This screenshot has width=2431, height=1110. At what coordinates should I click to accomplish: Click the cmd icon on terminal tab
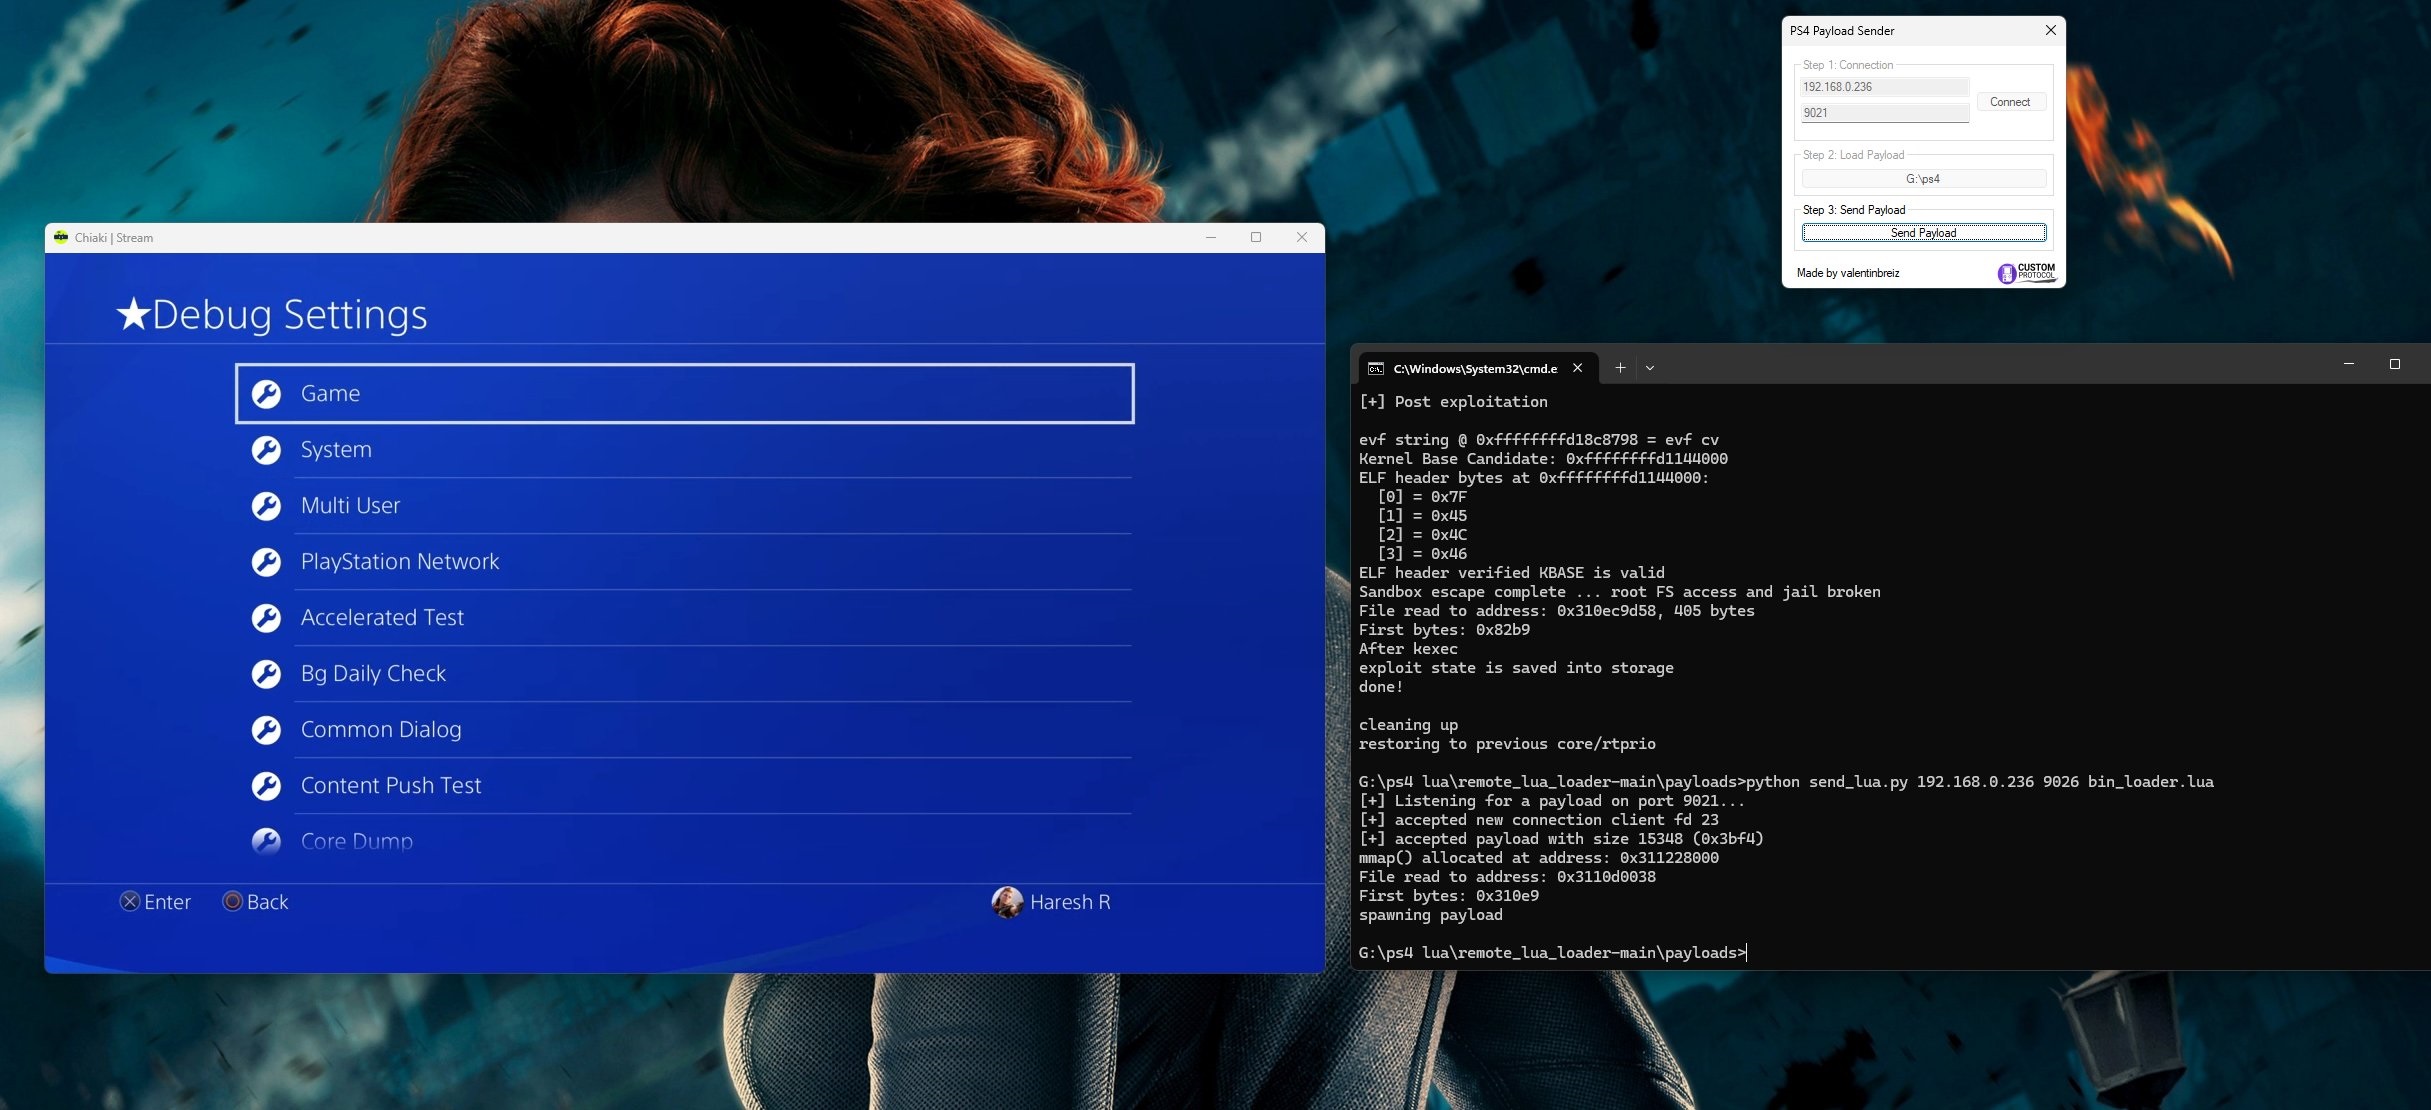coord(1376,369)
